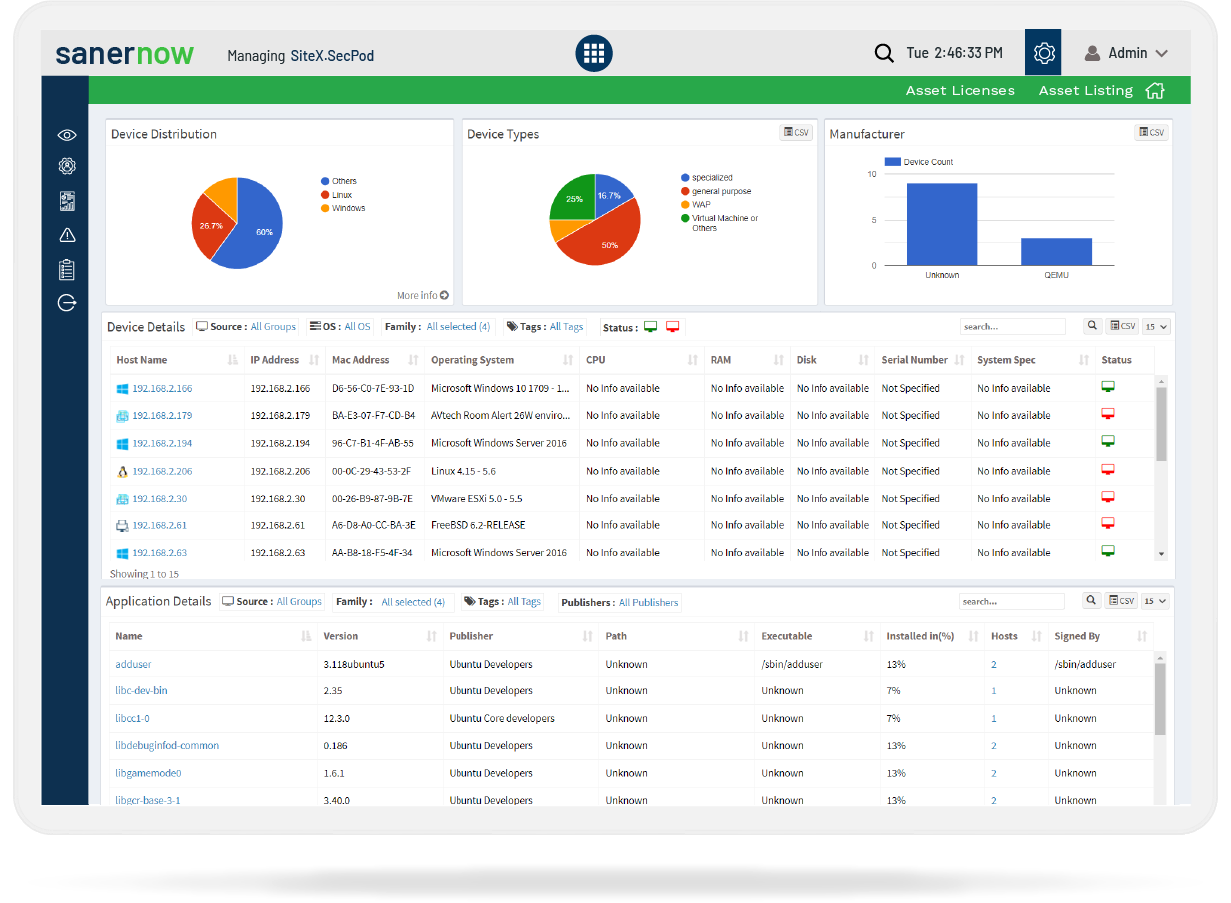Screen dimensions: 1231x903
Task: Expand the Admin user dropdown
Action: [x=1126, y=53]
